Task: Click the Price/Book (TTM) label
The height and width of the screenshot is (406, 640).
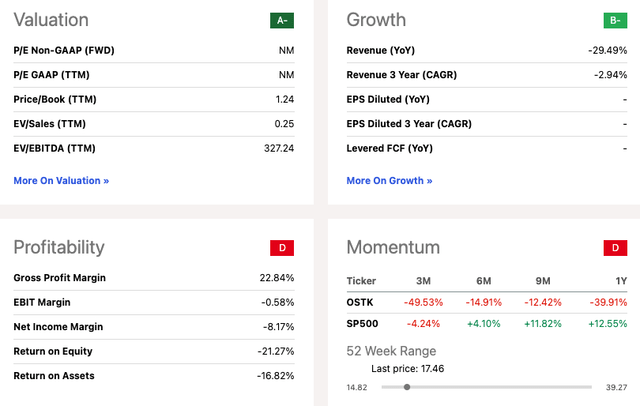Action: [x=57, y=98]
